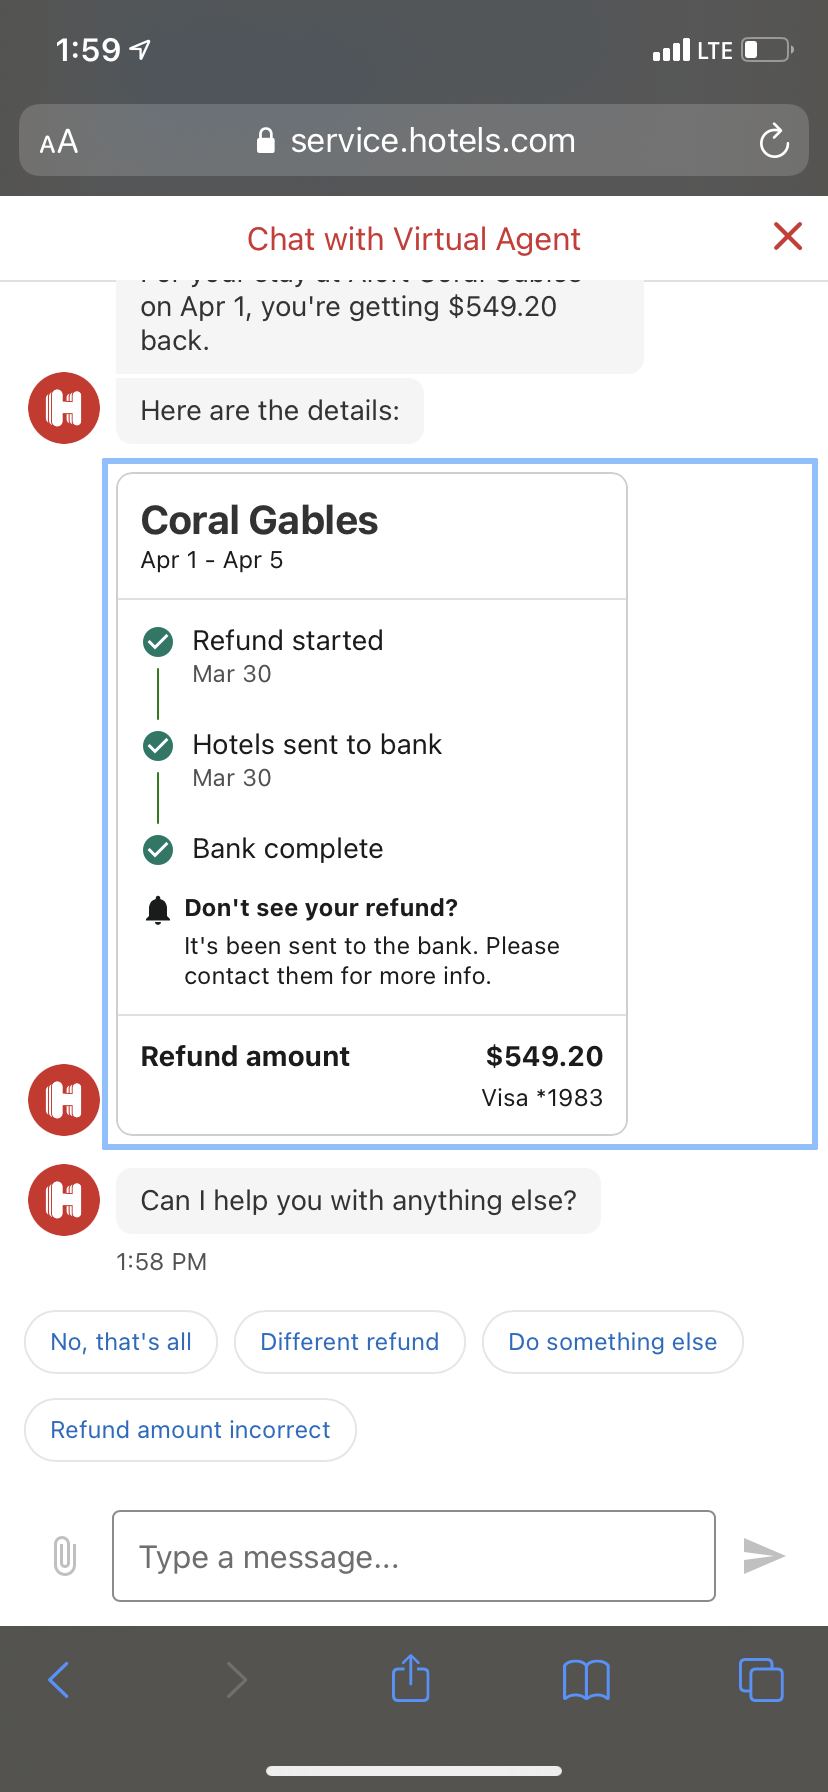Tap the "Hotels sent to bank" checkmark step
Screen dimensions: 828x1792
tap(158, 746)
